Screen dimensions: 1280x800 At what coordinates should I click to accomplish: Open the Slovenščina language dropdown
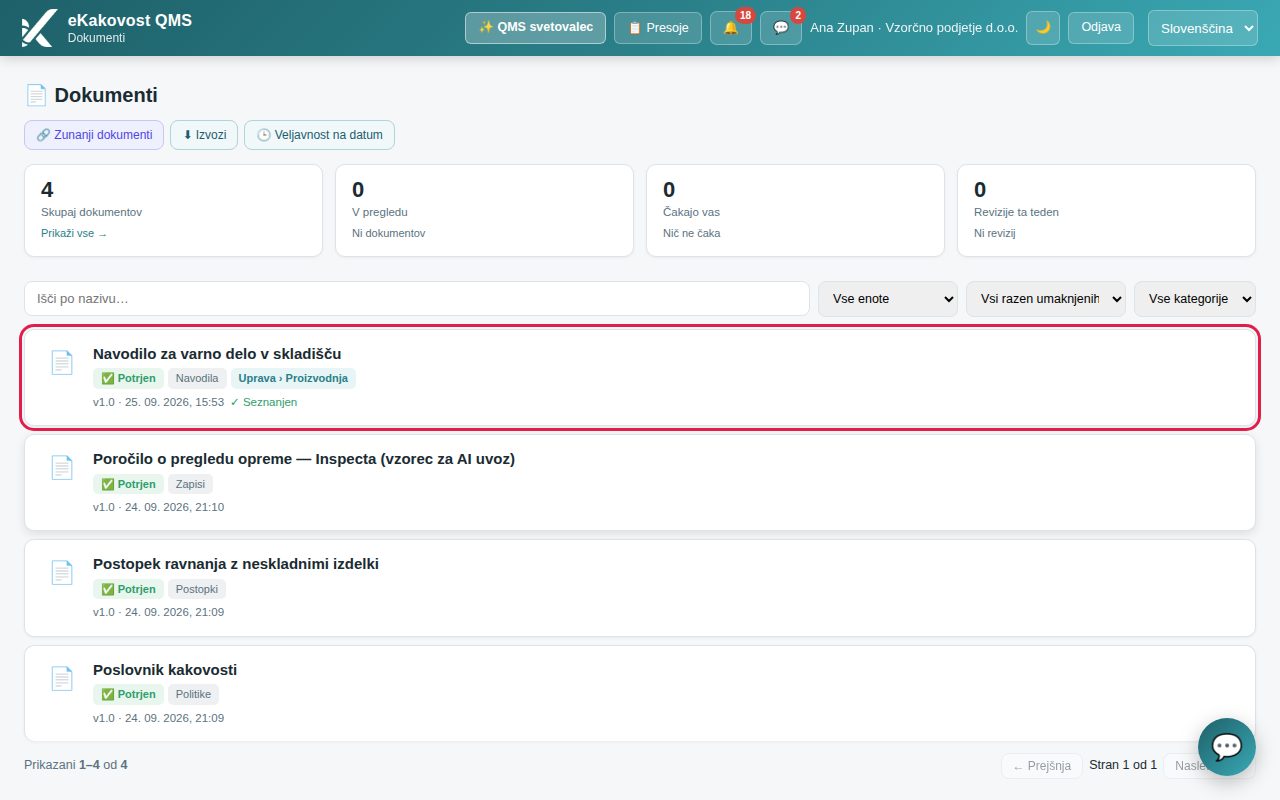point(1203,28)
